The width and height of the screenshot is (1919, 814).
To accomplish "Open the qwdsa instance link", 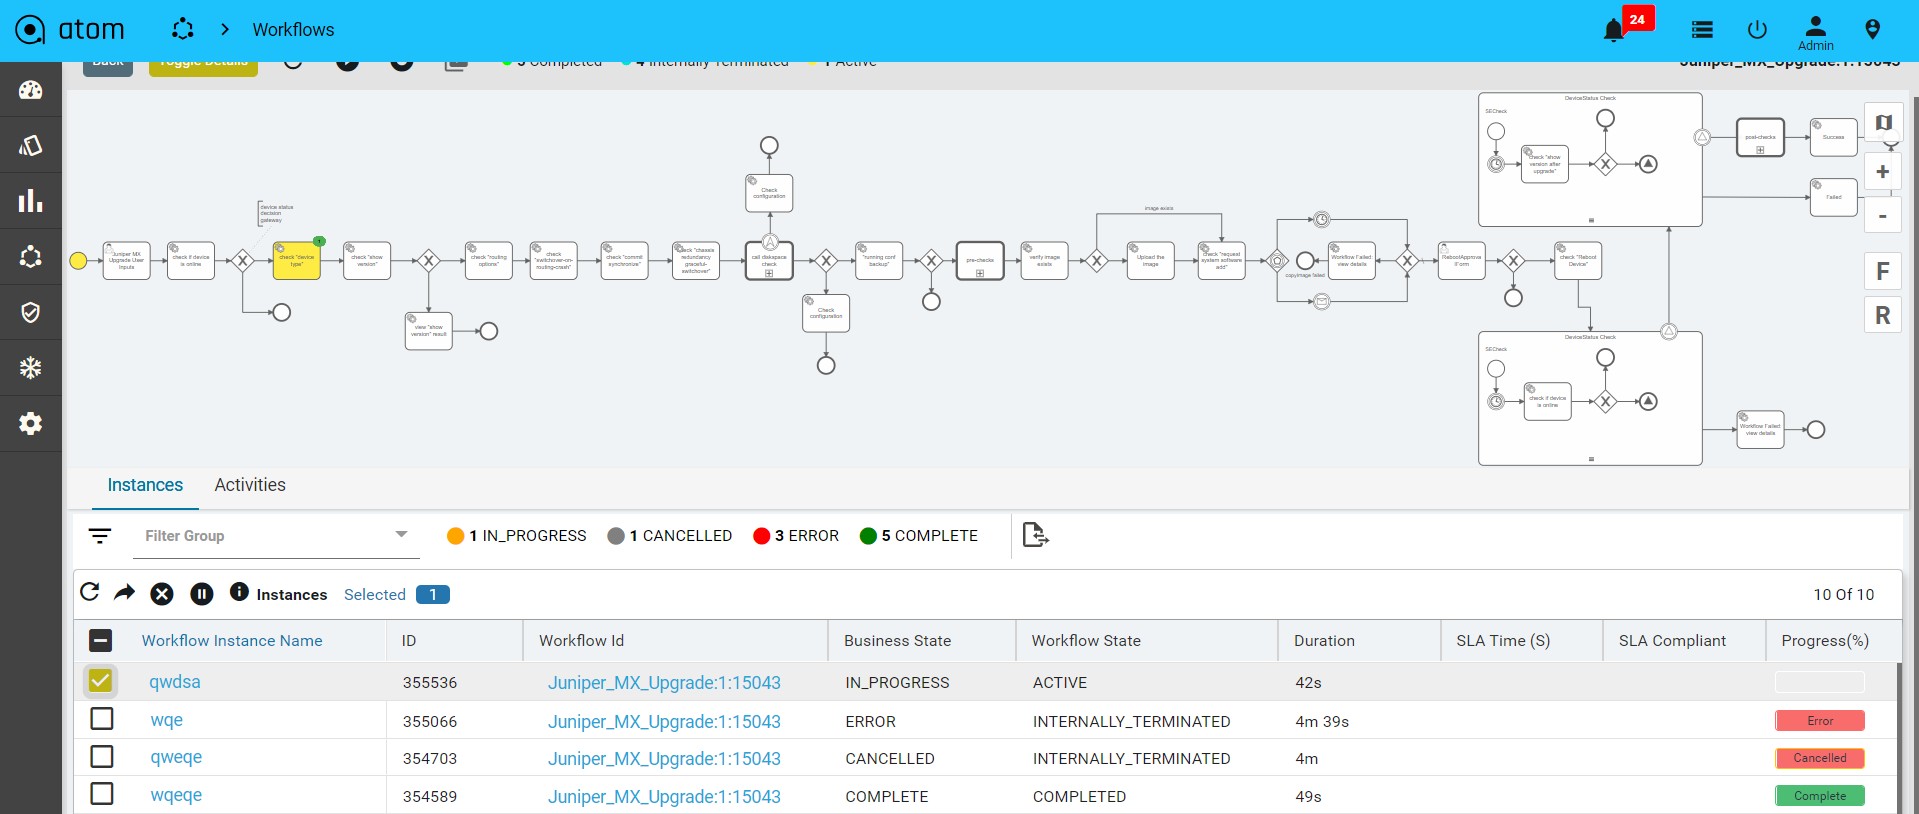I will click(175, 682).
